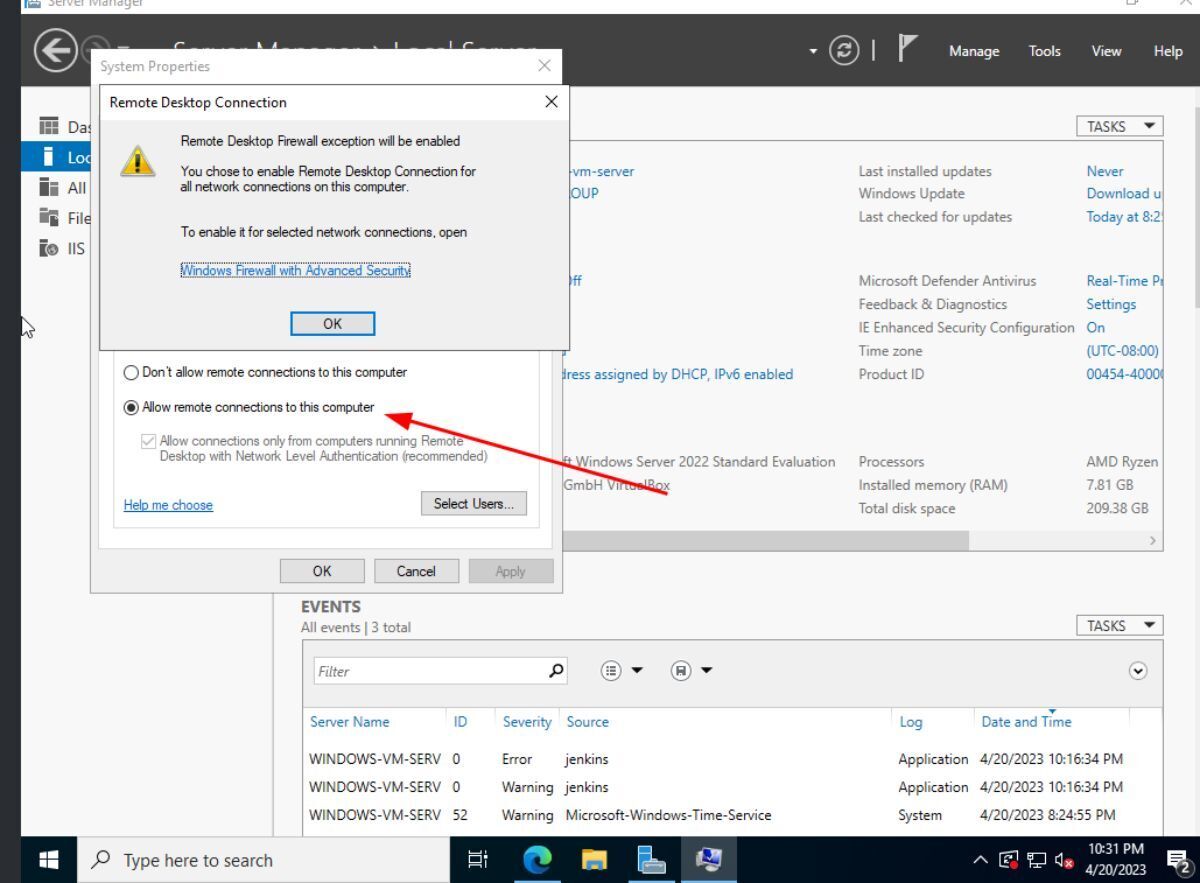
Task: Open Microsoft Edge from the taskbar
Action: (538, 860)
